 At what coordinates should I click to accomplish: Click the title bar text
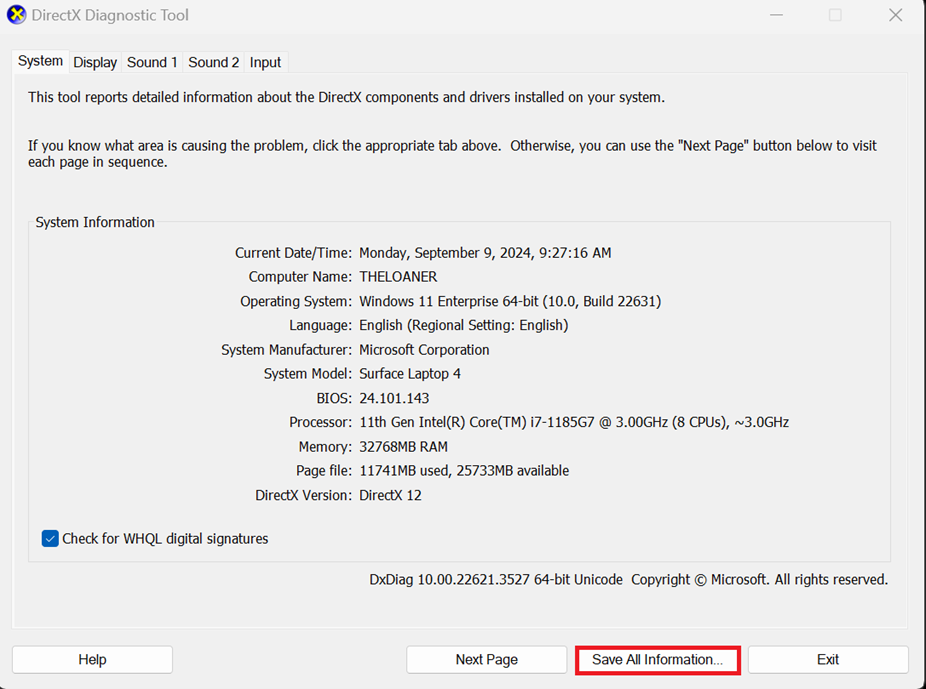click(110, 15)
